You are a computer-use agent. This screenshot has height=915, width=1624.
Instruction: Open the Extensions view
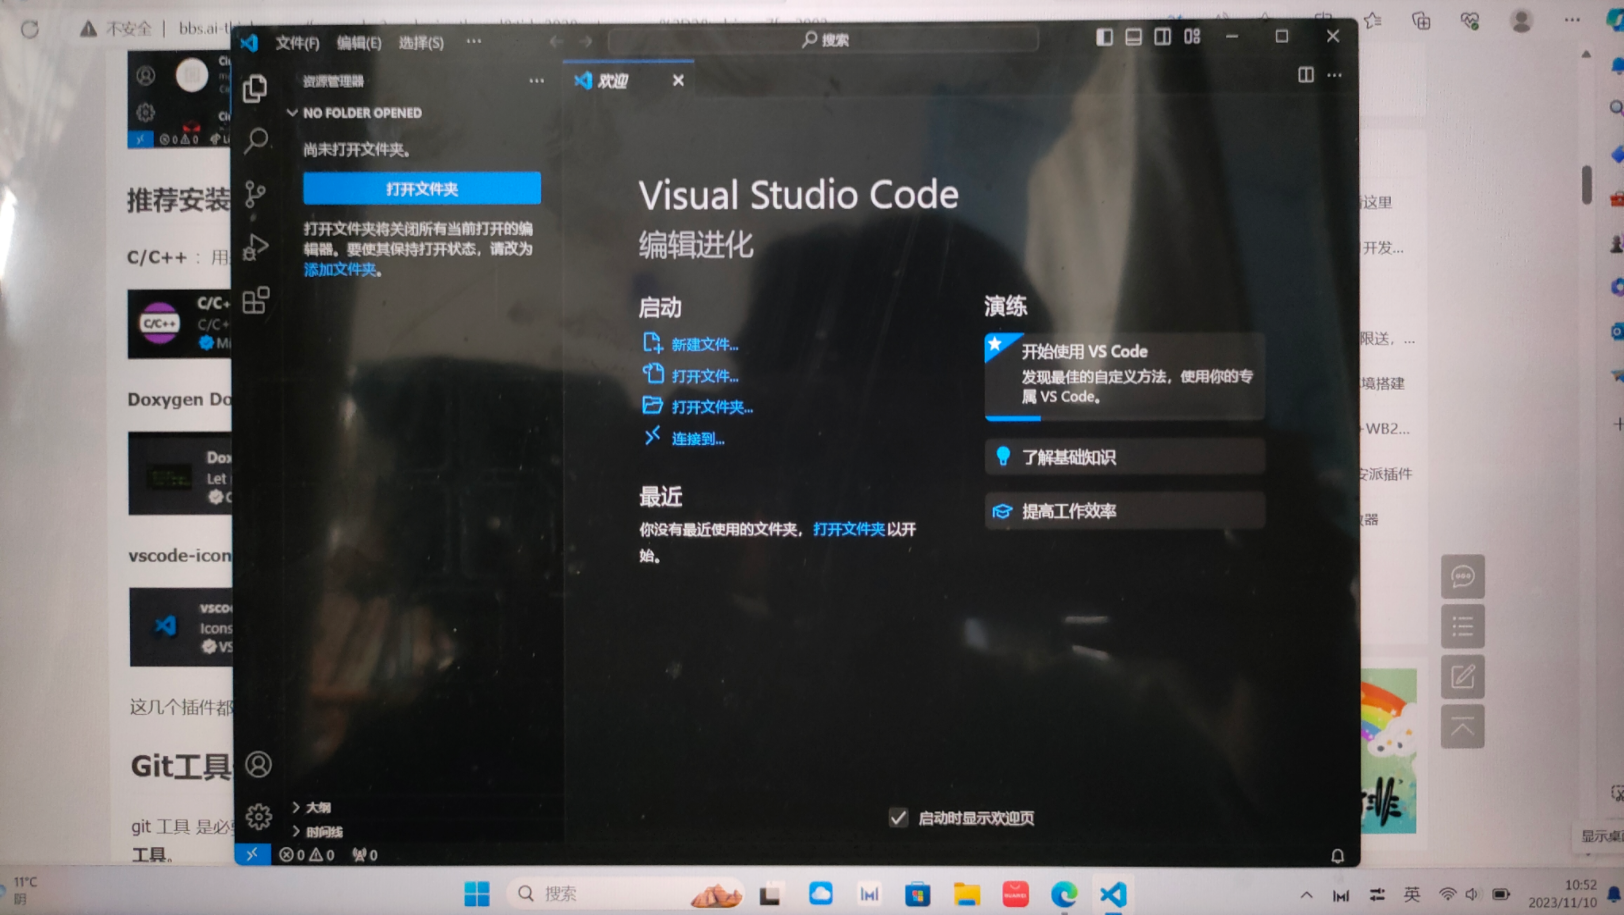tap(256, 300)
